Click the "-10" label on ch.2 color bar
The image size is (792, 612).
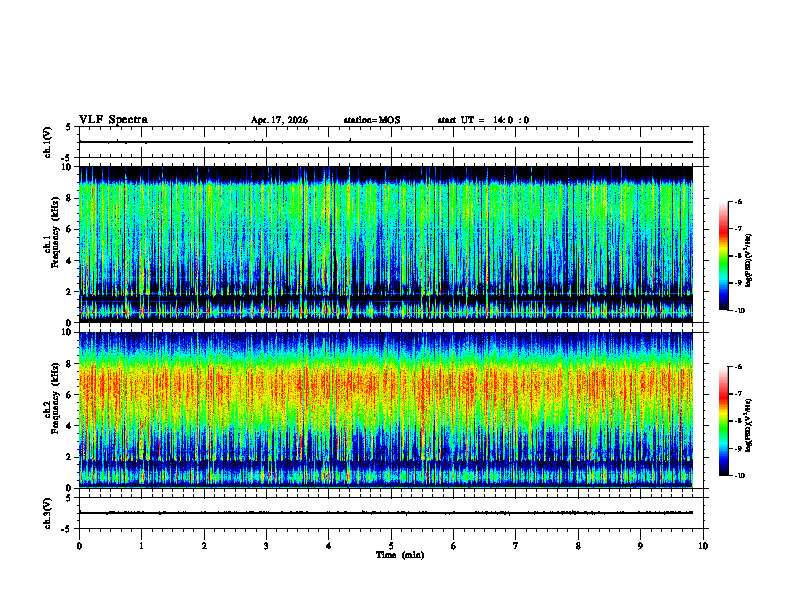[x=739, y=476]
